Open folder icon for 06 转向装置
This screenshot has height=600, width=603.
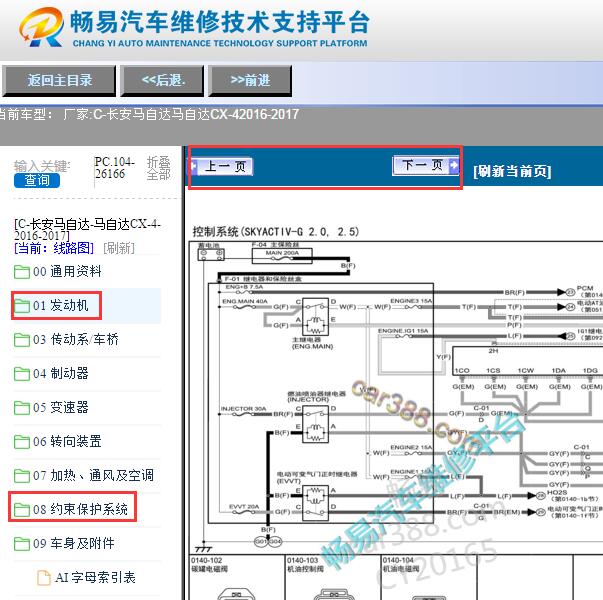22,442
